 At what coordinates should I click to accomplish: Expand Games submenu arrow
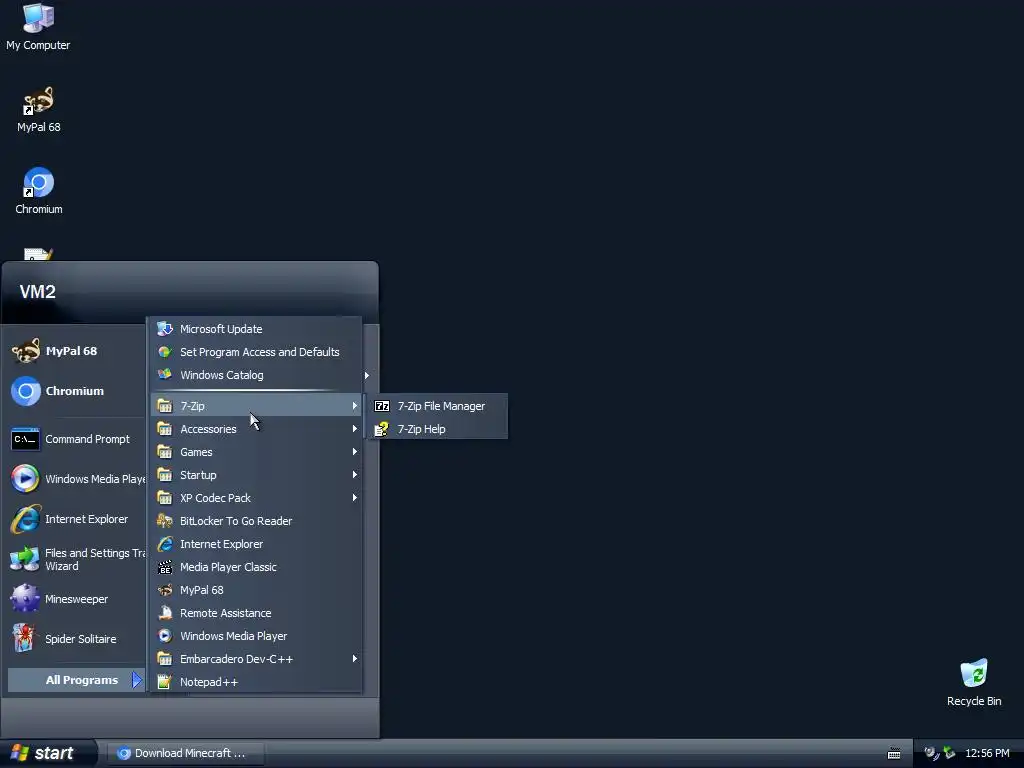355,452
